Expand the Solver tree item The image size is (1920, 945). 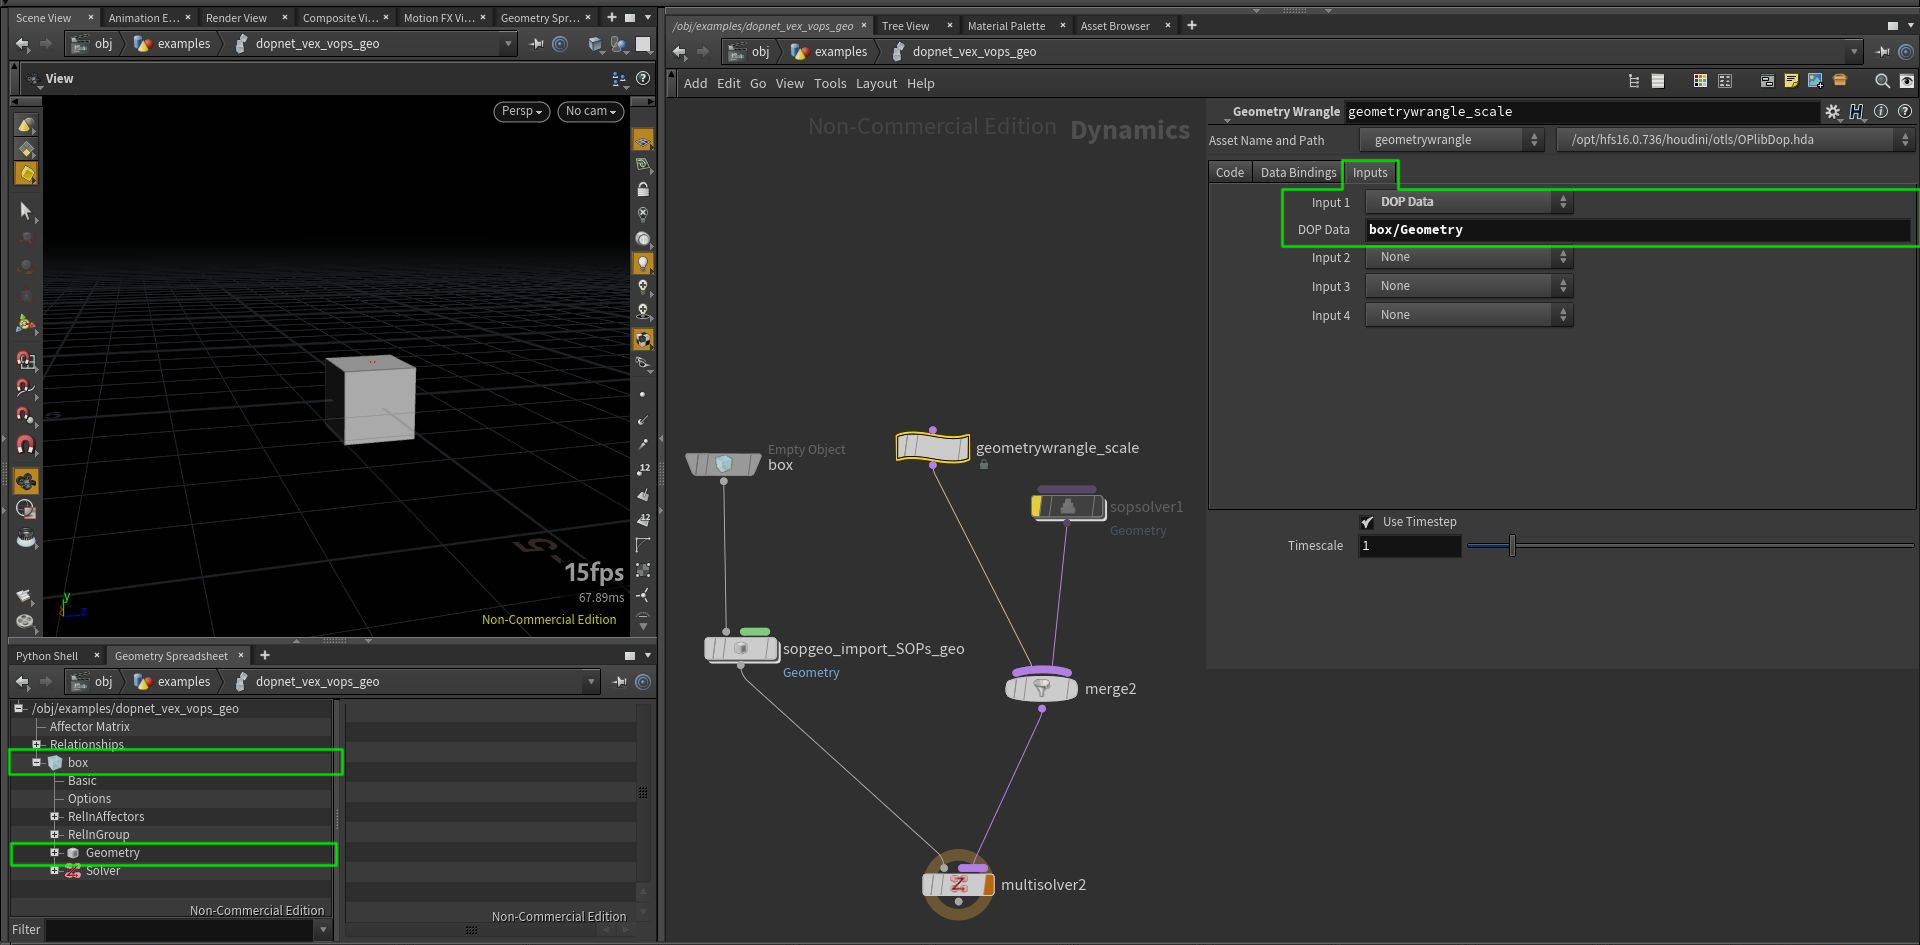(55, 871)
